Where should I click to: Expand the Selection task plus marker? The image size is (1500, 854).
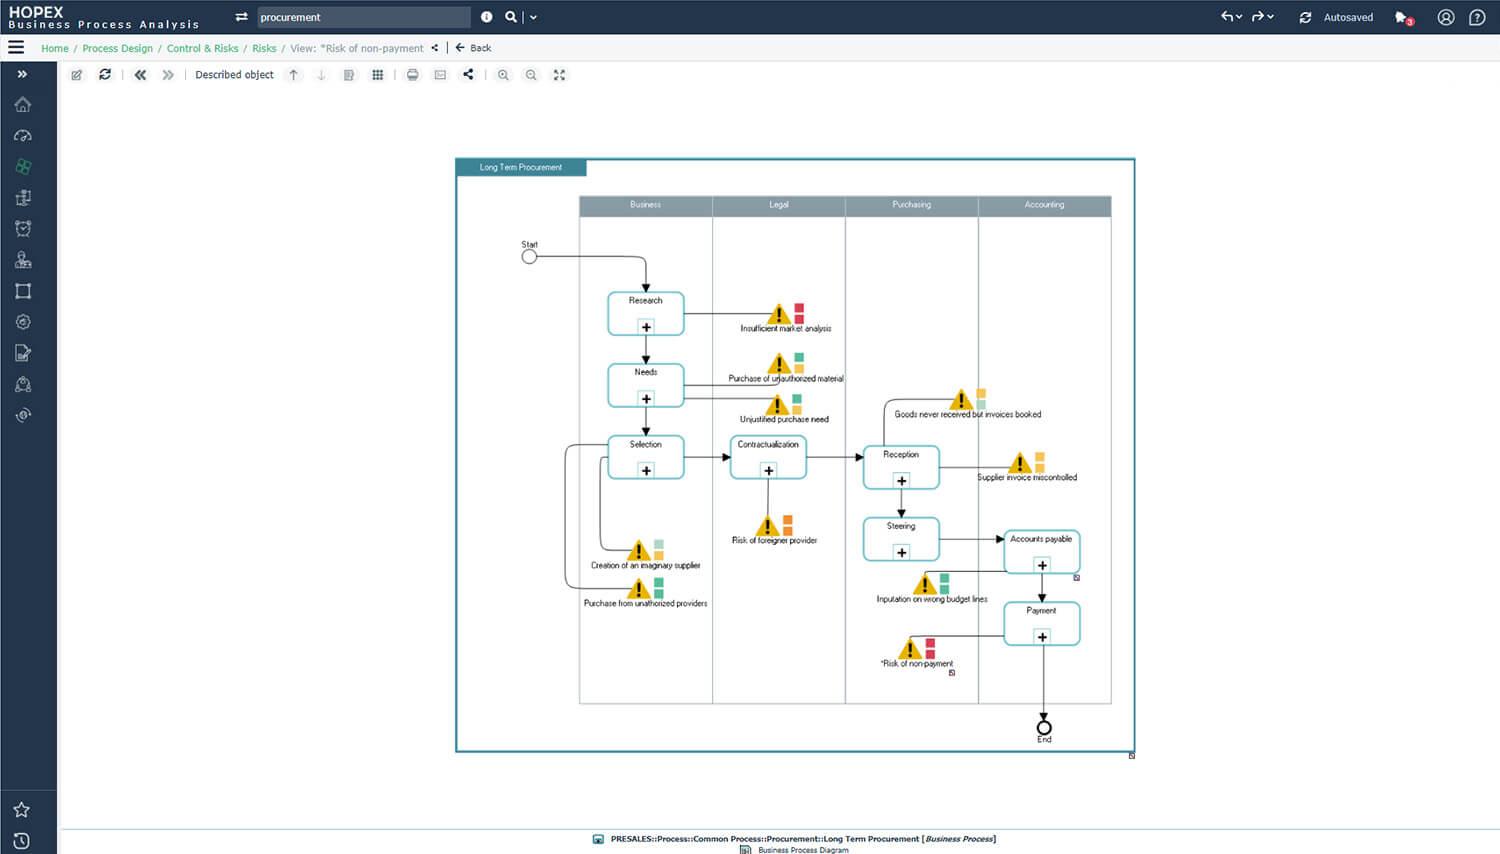(x=646, y=471)
